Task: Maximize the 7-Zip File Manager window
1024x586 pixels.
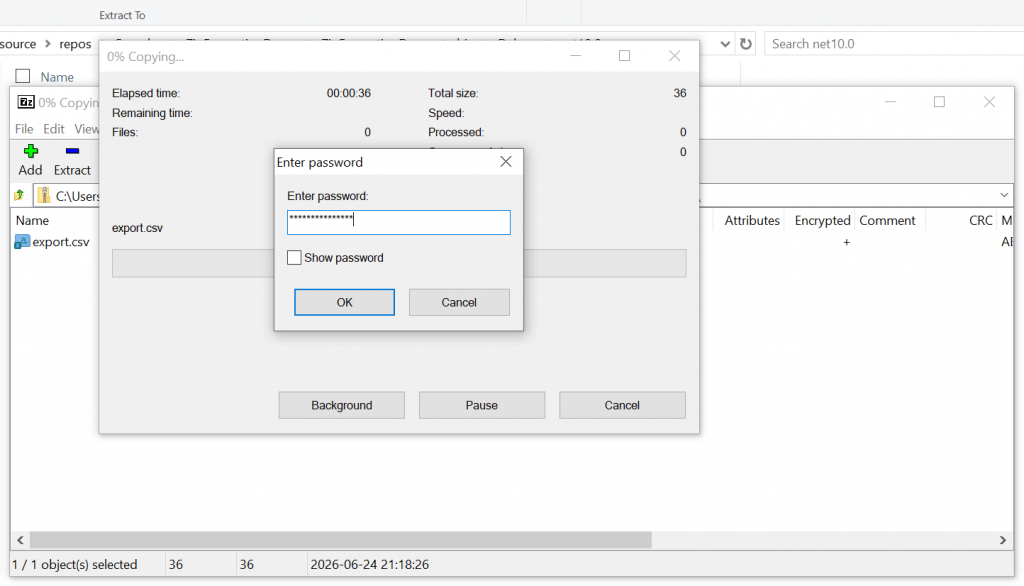Action: point(939,102)
